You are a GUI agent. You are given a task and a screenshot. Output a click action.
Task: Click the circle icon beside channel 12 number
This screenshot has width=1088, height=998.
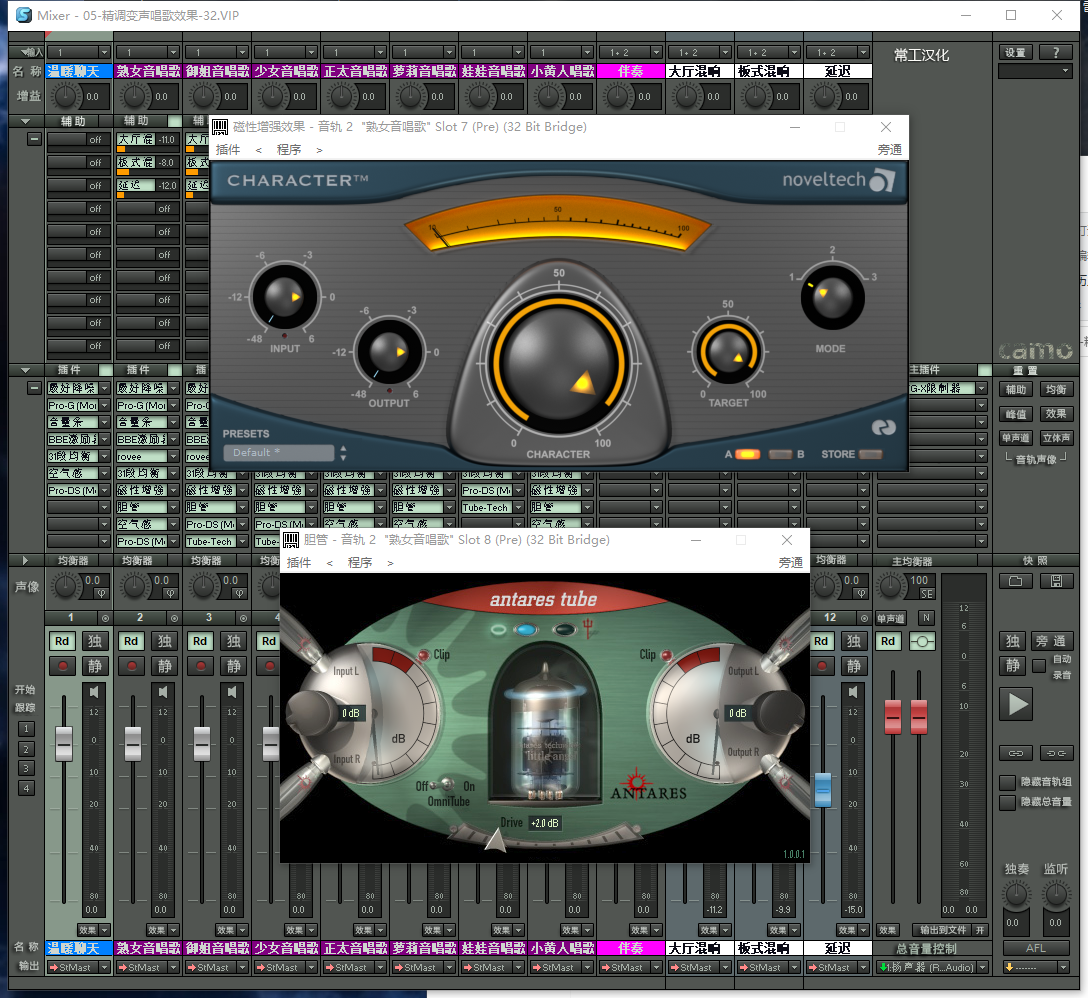click(864, 618)
